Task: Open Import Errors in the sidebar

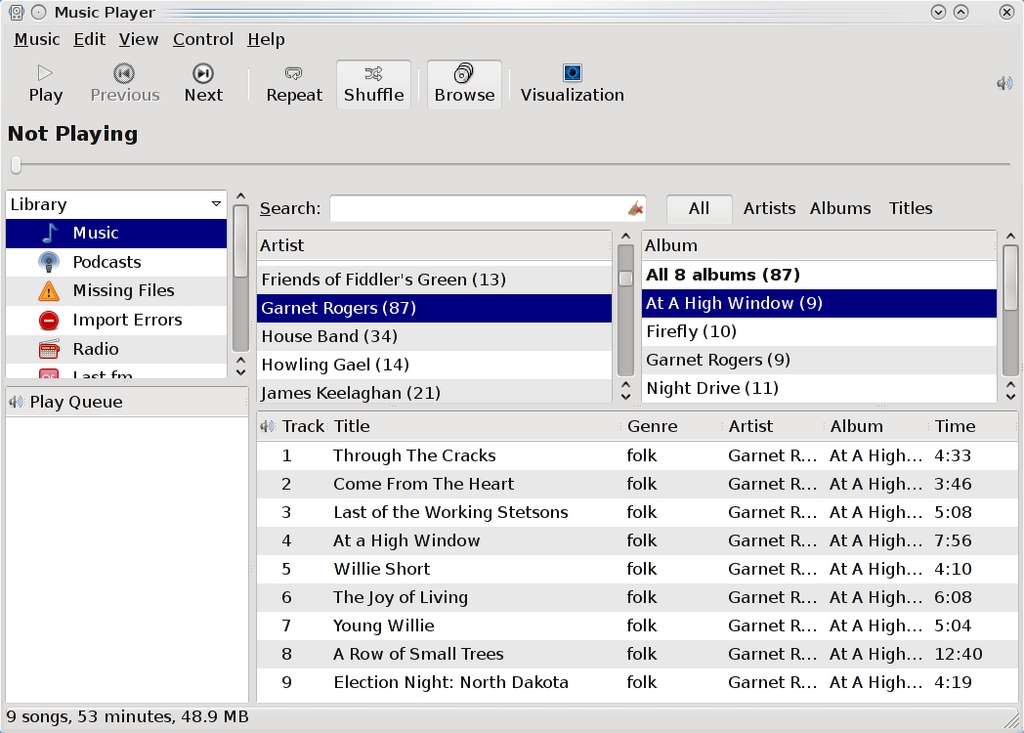Action: pyautogui.click(x=127, y=320)
